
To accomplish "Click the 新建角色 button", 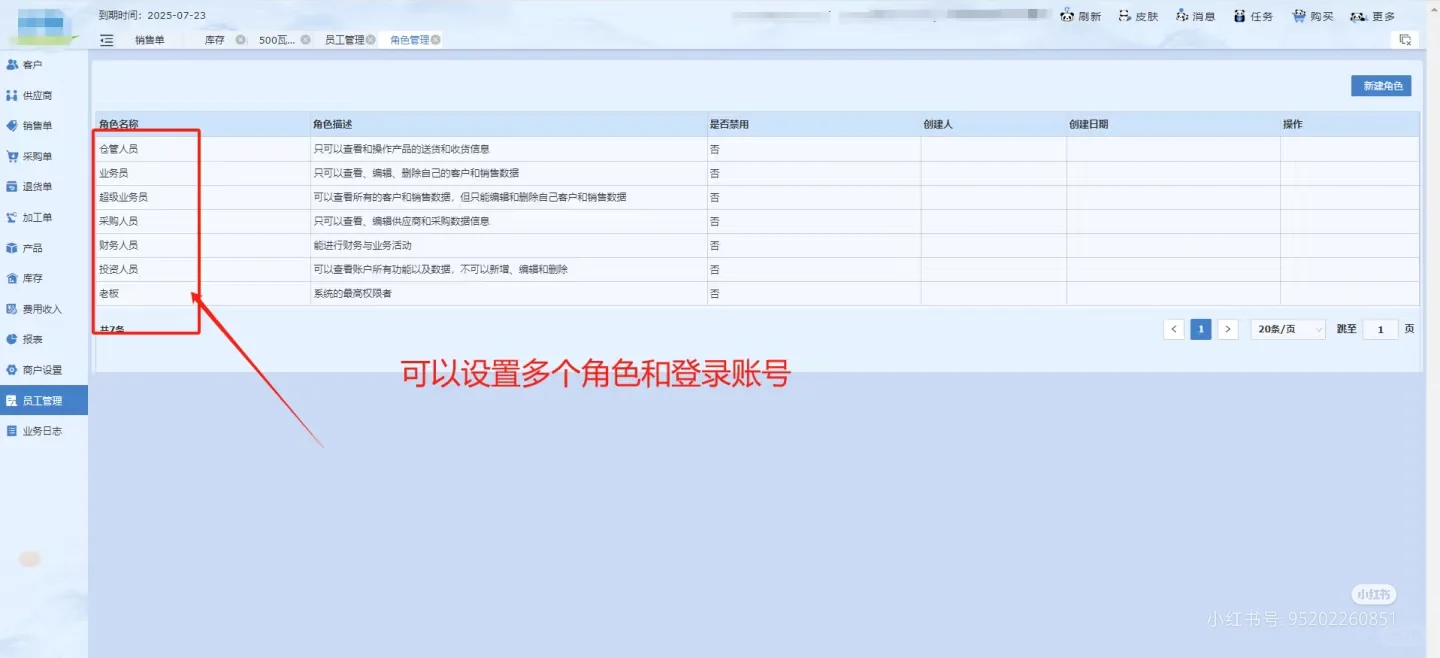I will (x=1381, y=86).
